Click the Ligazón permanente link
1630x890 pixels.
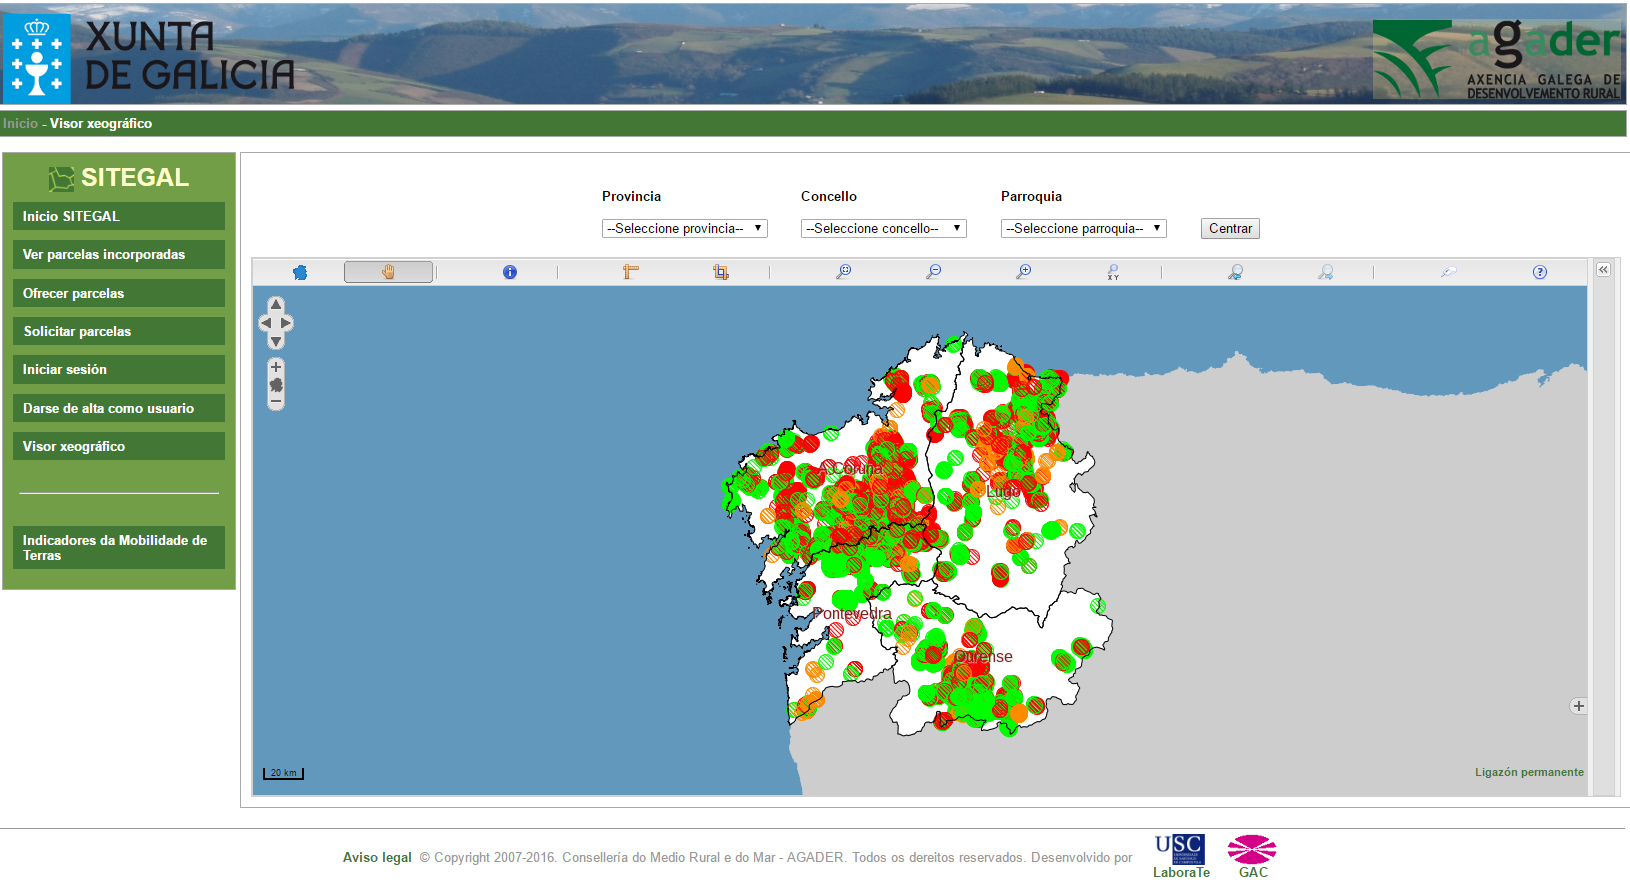tap(1528, 772)
